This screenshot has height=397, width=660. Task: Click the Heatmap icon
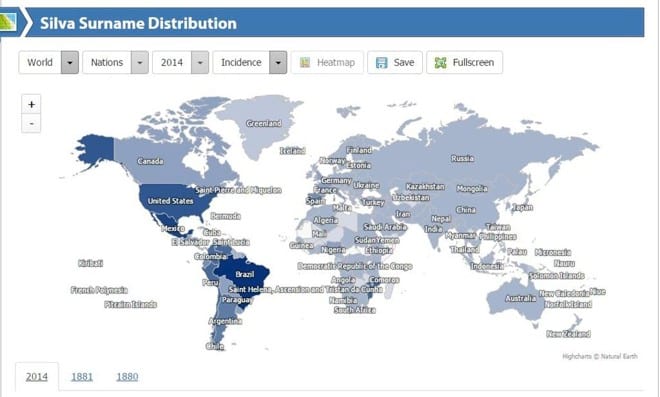(x=305, y=63)
